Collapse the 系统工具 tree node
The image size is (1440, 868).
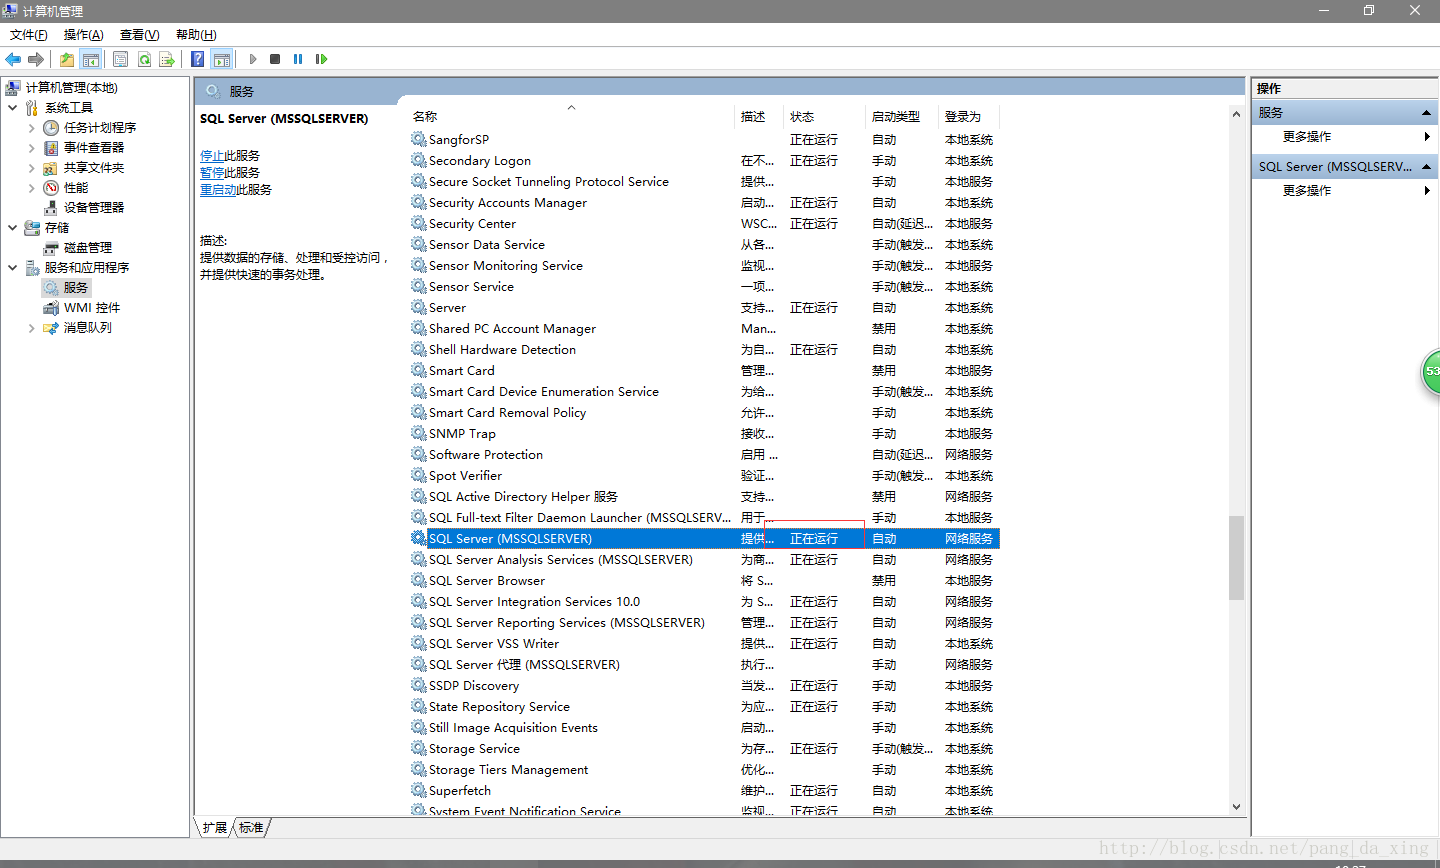[x=12, y=108]
